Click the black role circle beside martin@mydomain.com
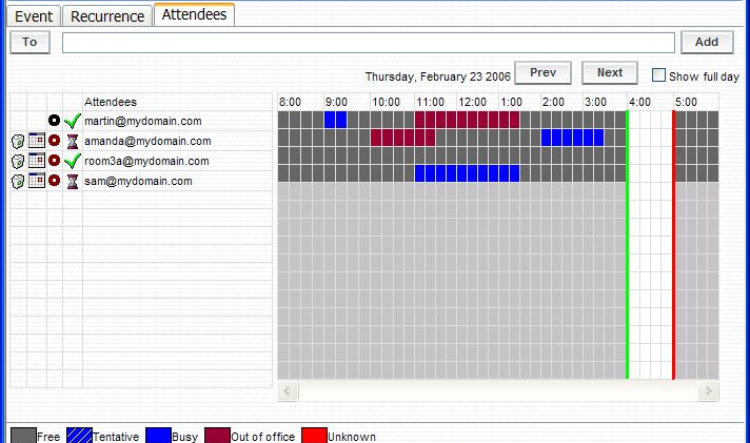Image resolution: width=750 pixels, height=443 pixels. pos(54,120)
